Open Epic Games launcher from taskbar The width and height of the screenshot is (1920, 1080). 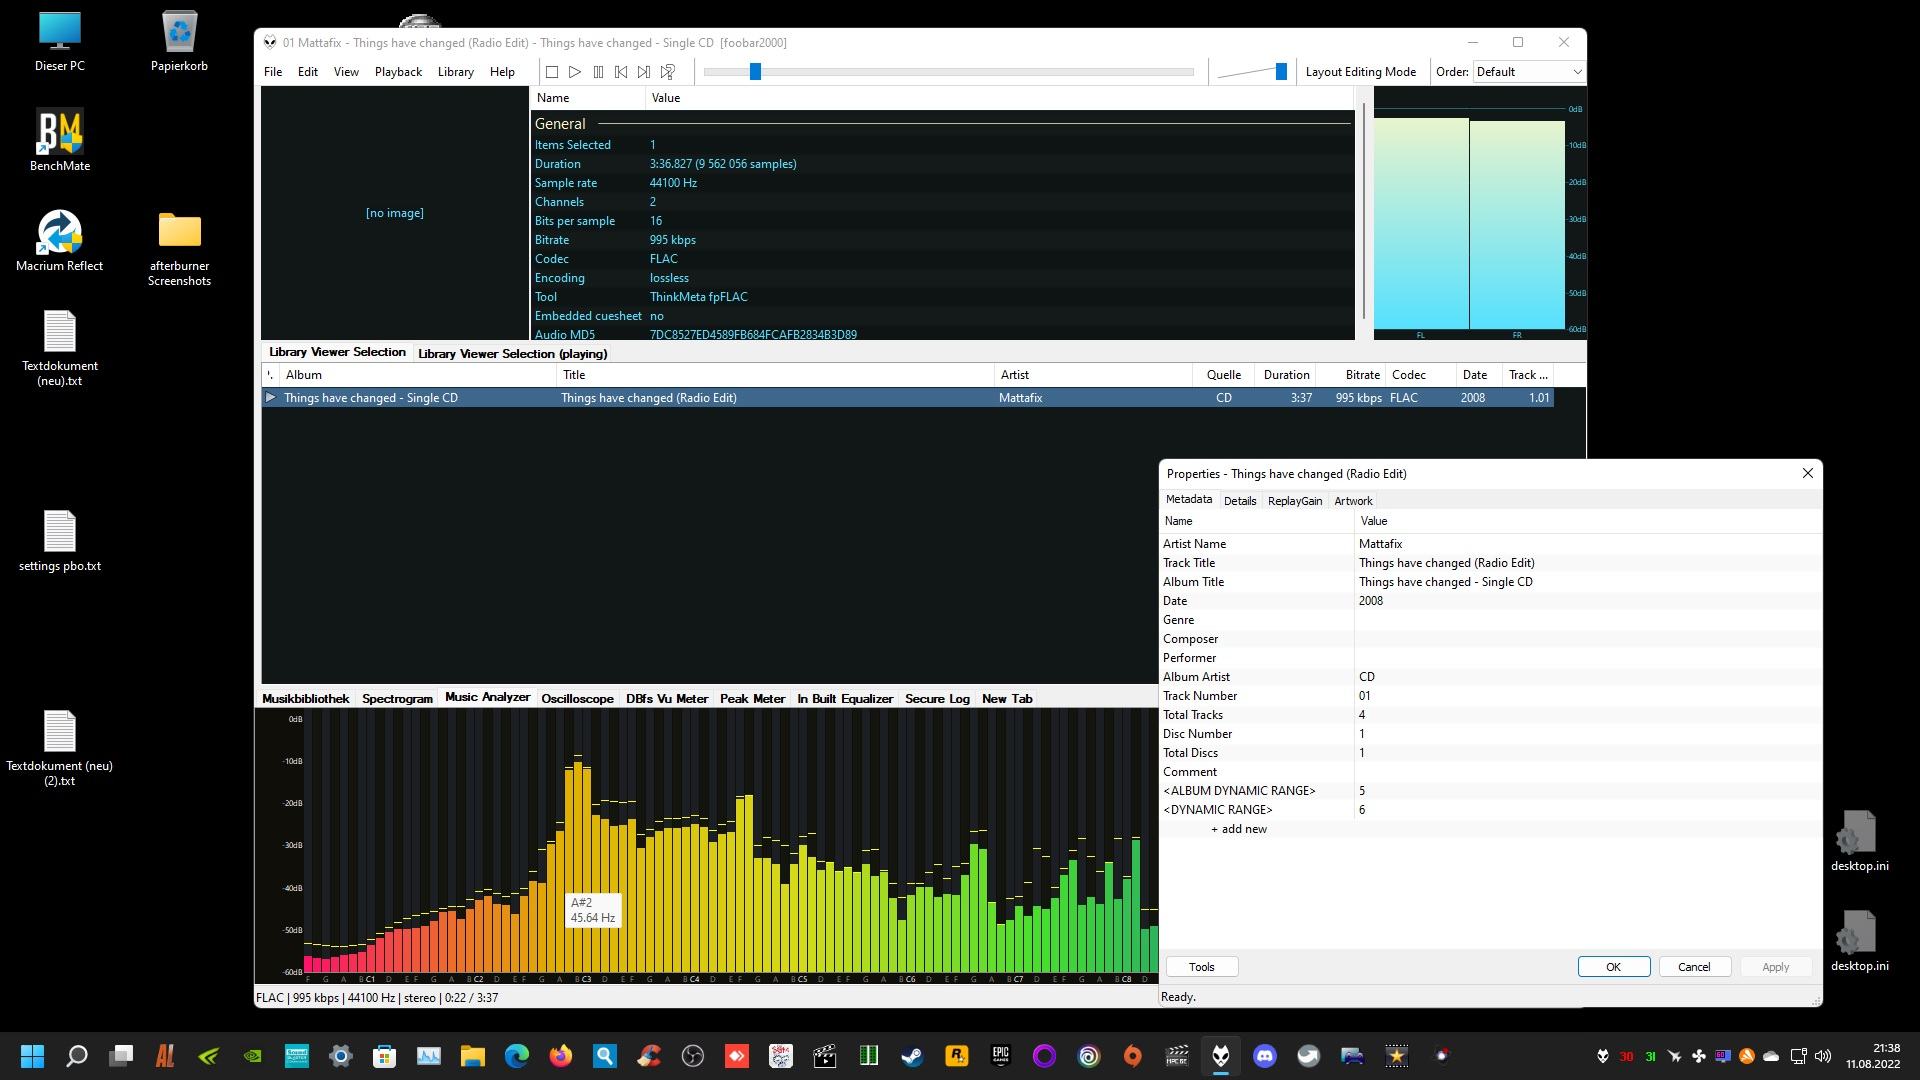(x=1001, y=1056)
